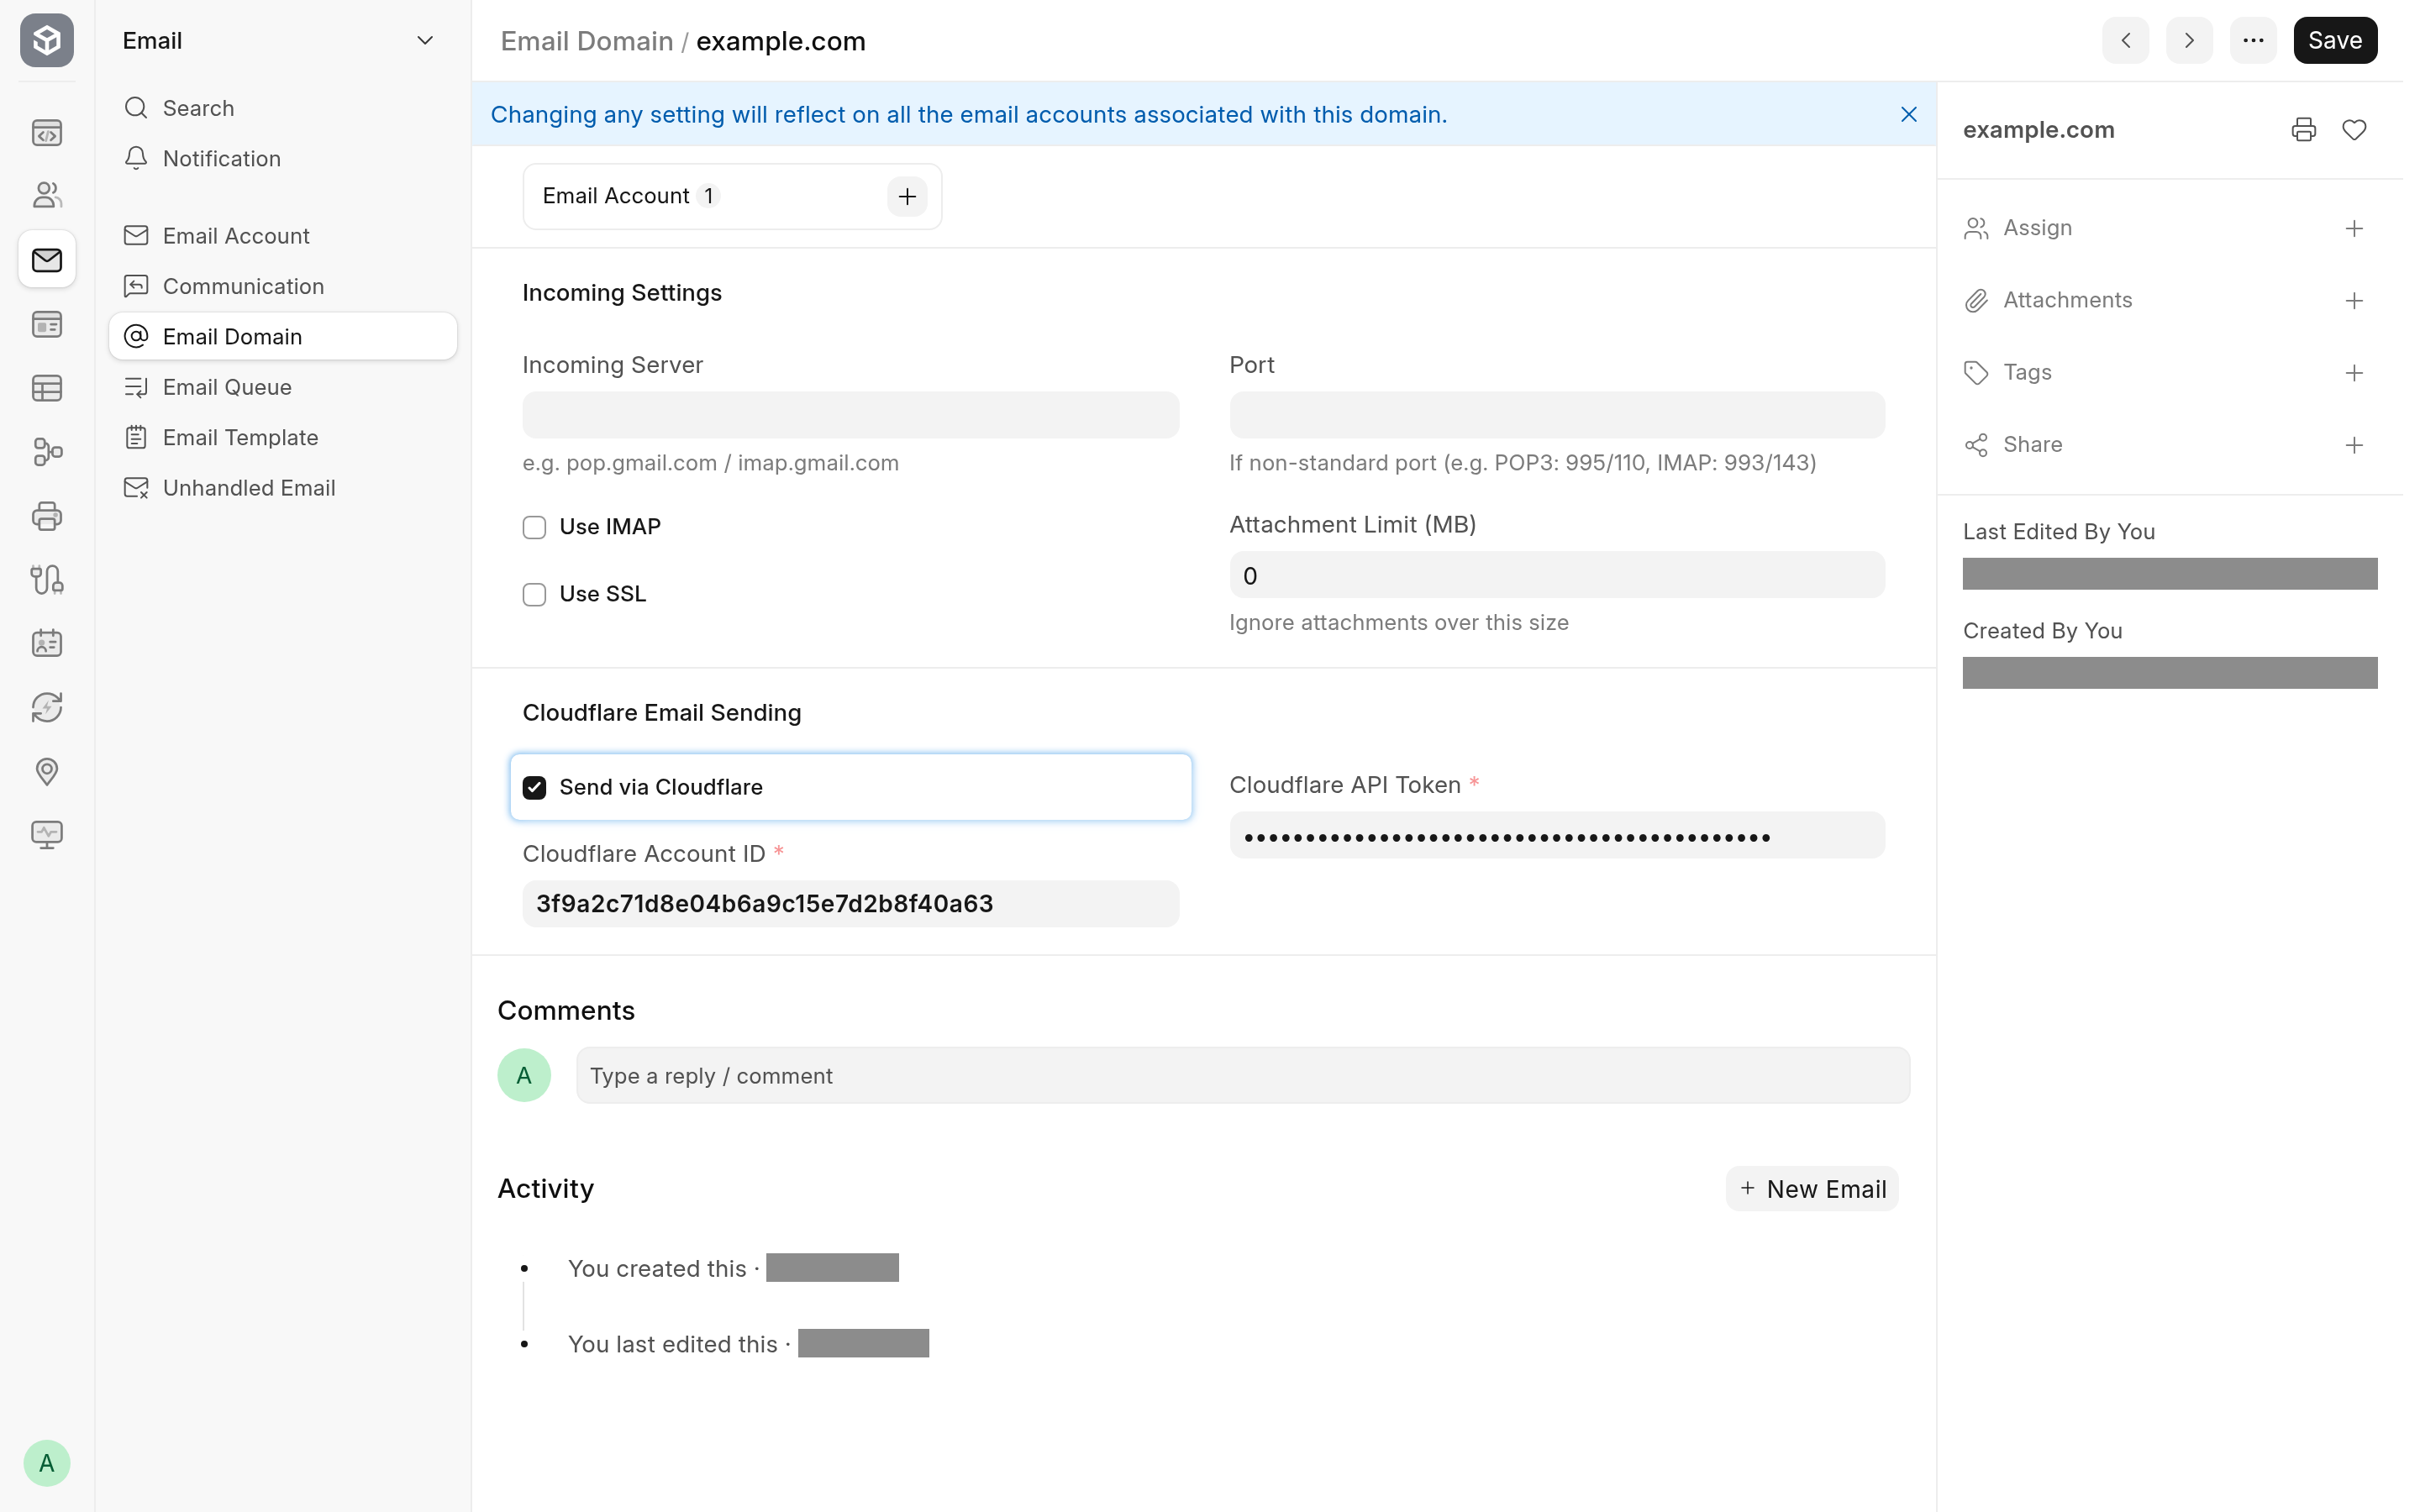Click the Frappe logo at top left
The height and width of the screenshot is (1512, 2420).
coord(47,40)
